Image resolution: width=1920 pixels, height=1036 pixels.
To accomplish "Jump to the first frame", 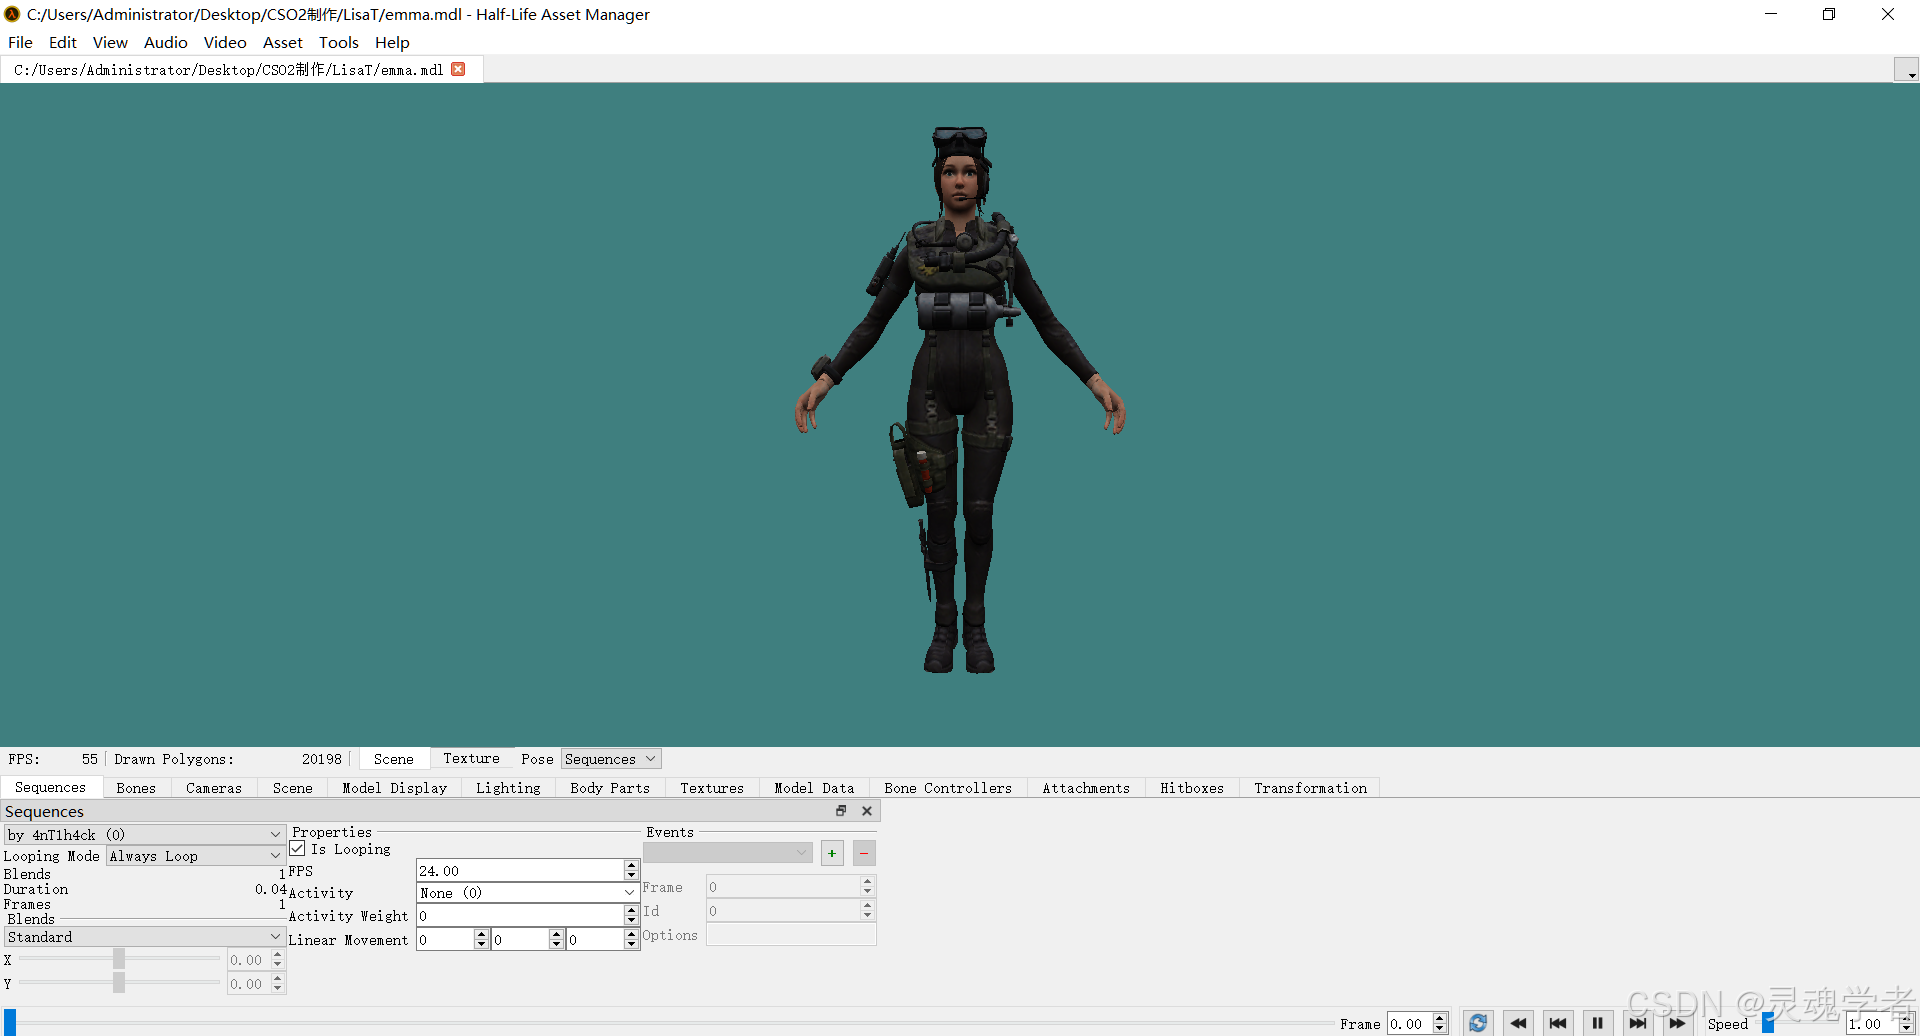I will pos(1558,1023).
